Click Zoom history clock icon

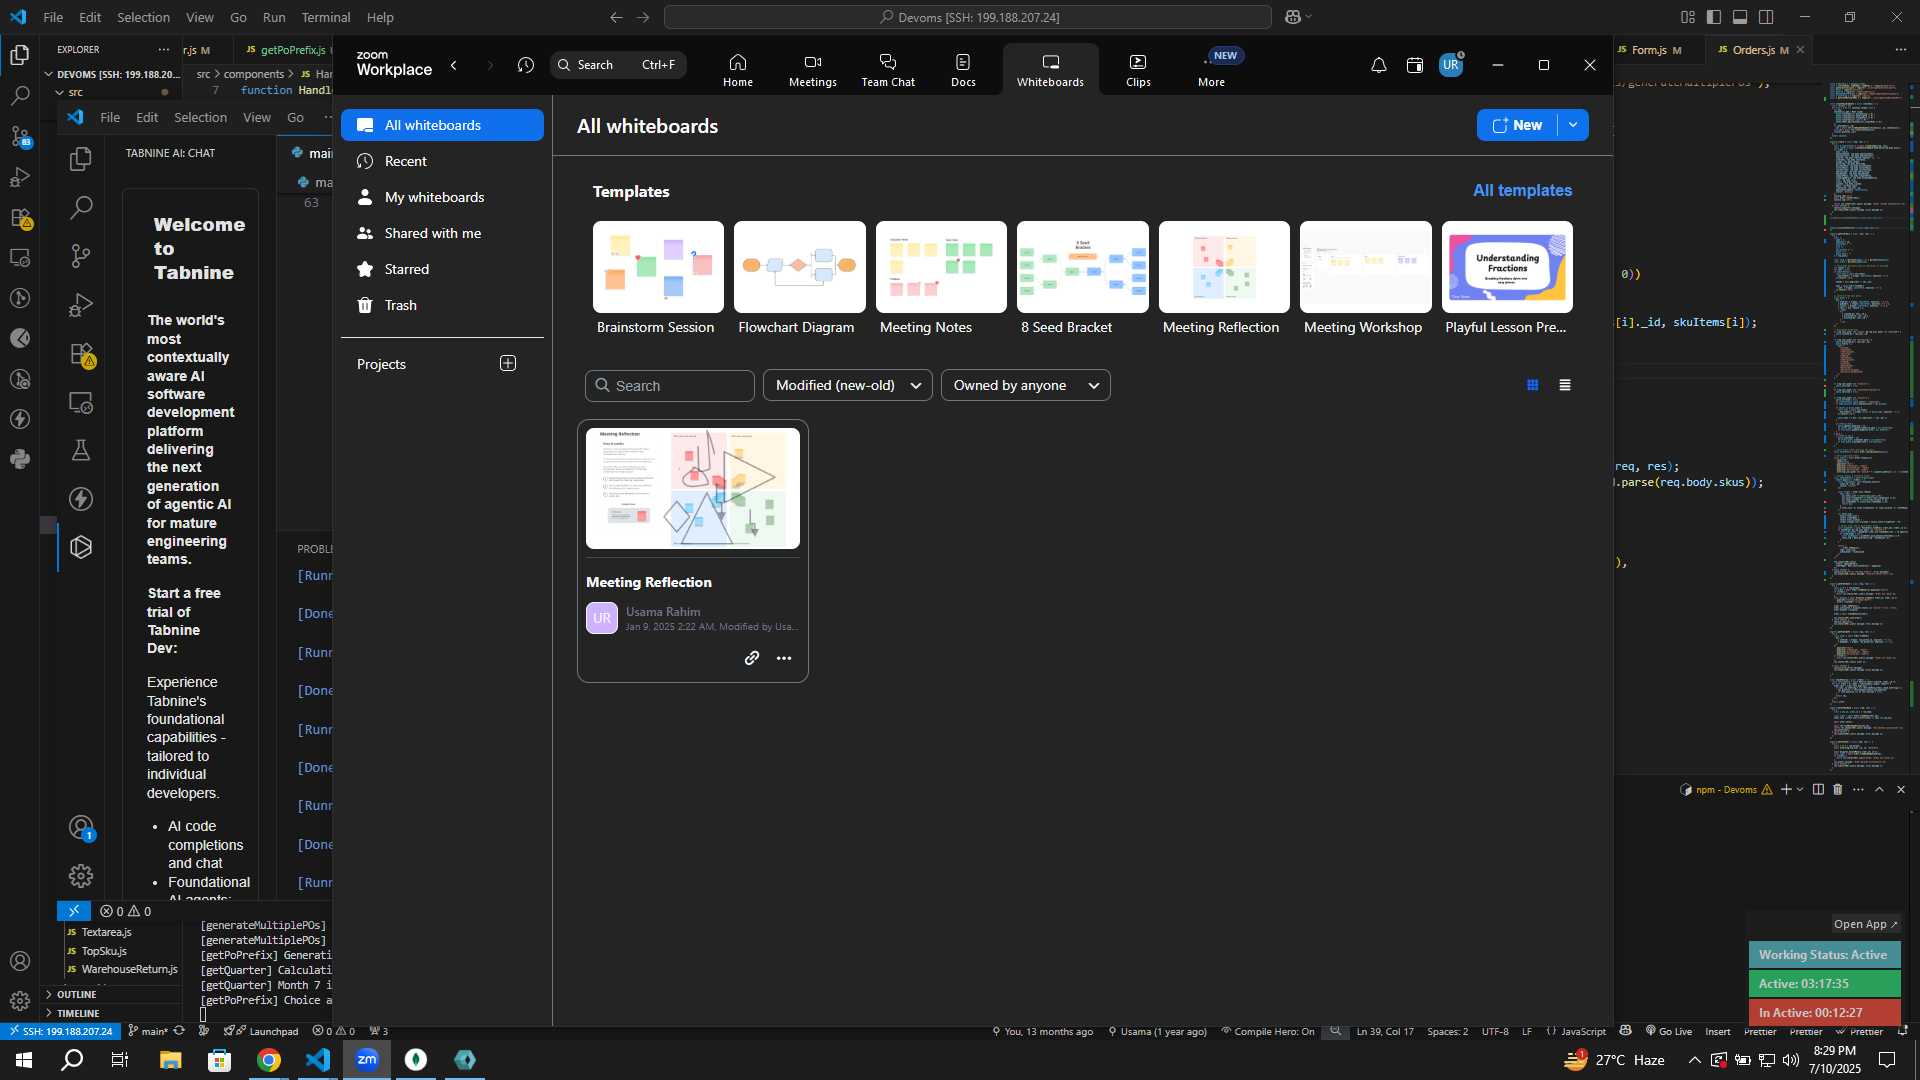(x=526, y=65)
